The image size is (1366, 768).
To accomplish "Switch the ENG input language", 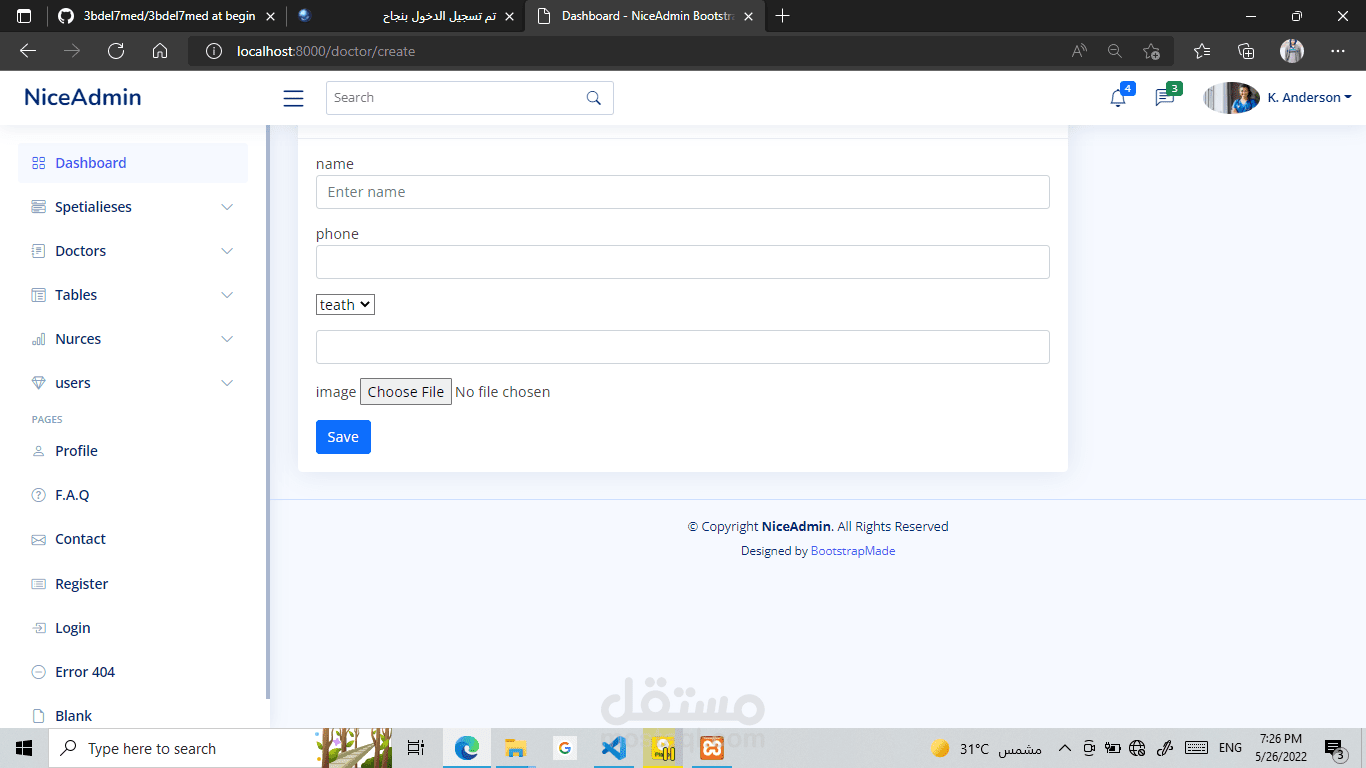I will click(1230, 748).
